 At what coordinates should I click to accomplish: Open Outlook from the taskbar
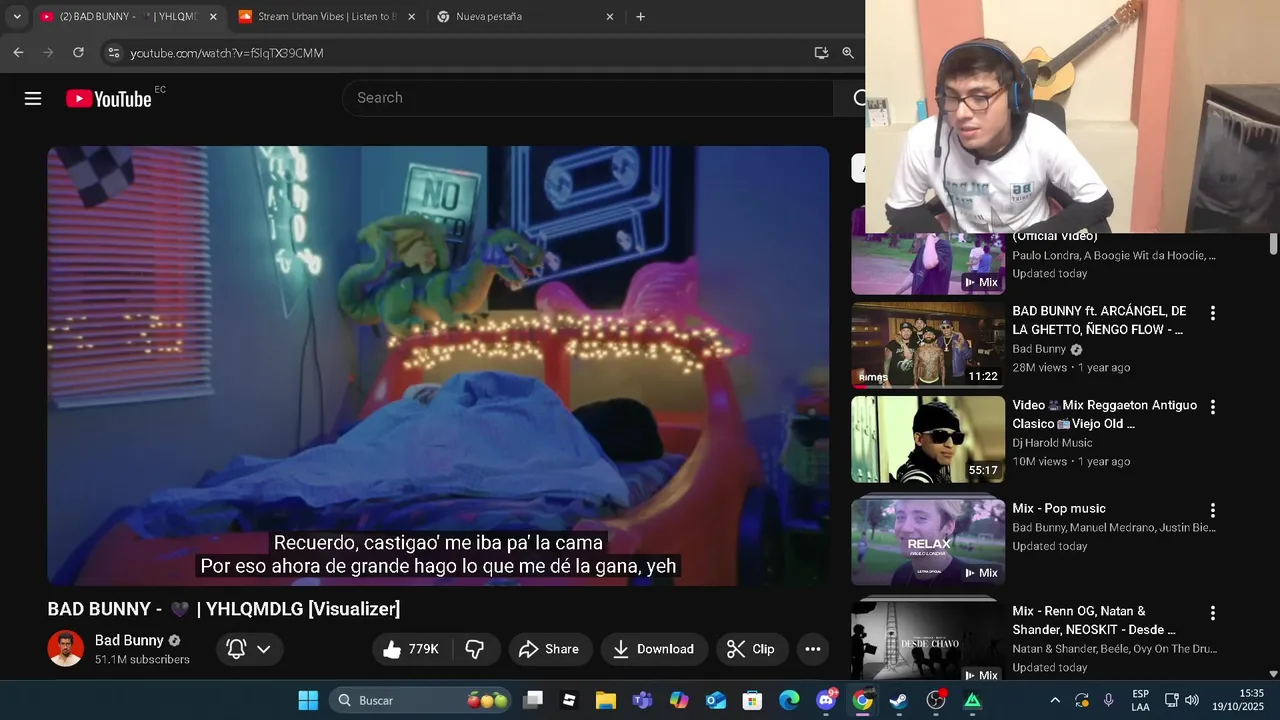716,700
